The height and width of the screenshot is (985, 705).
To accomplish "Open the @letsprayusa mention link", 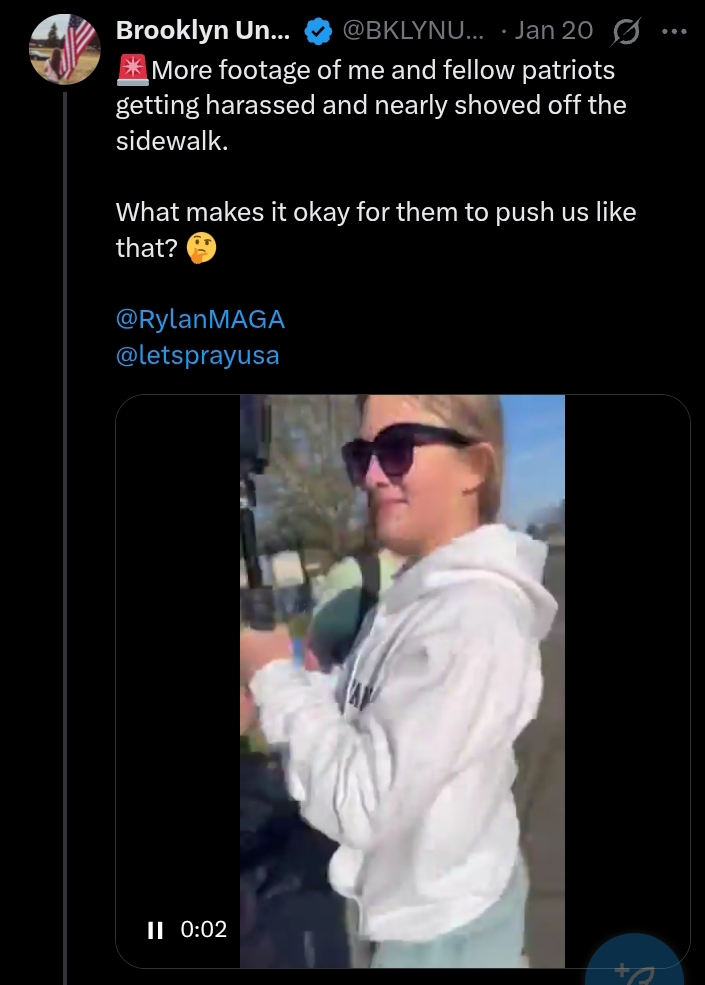I will (x=197, y=355).
